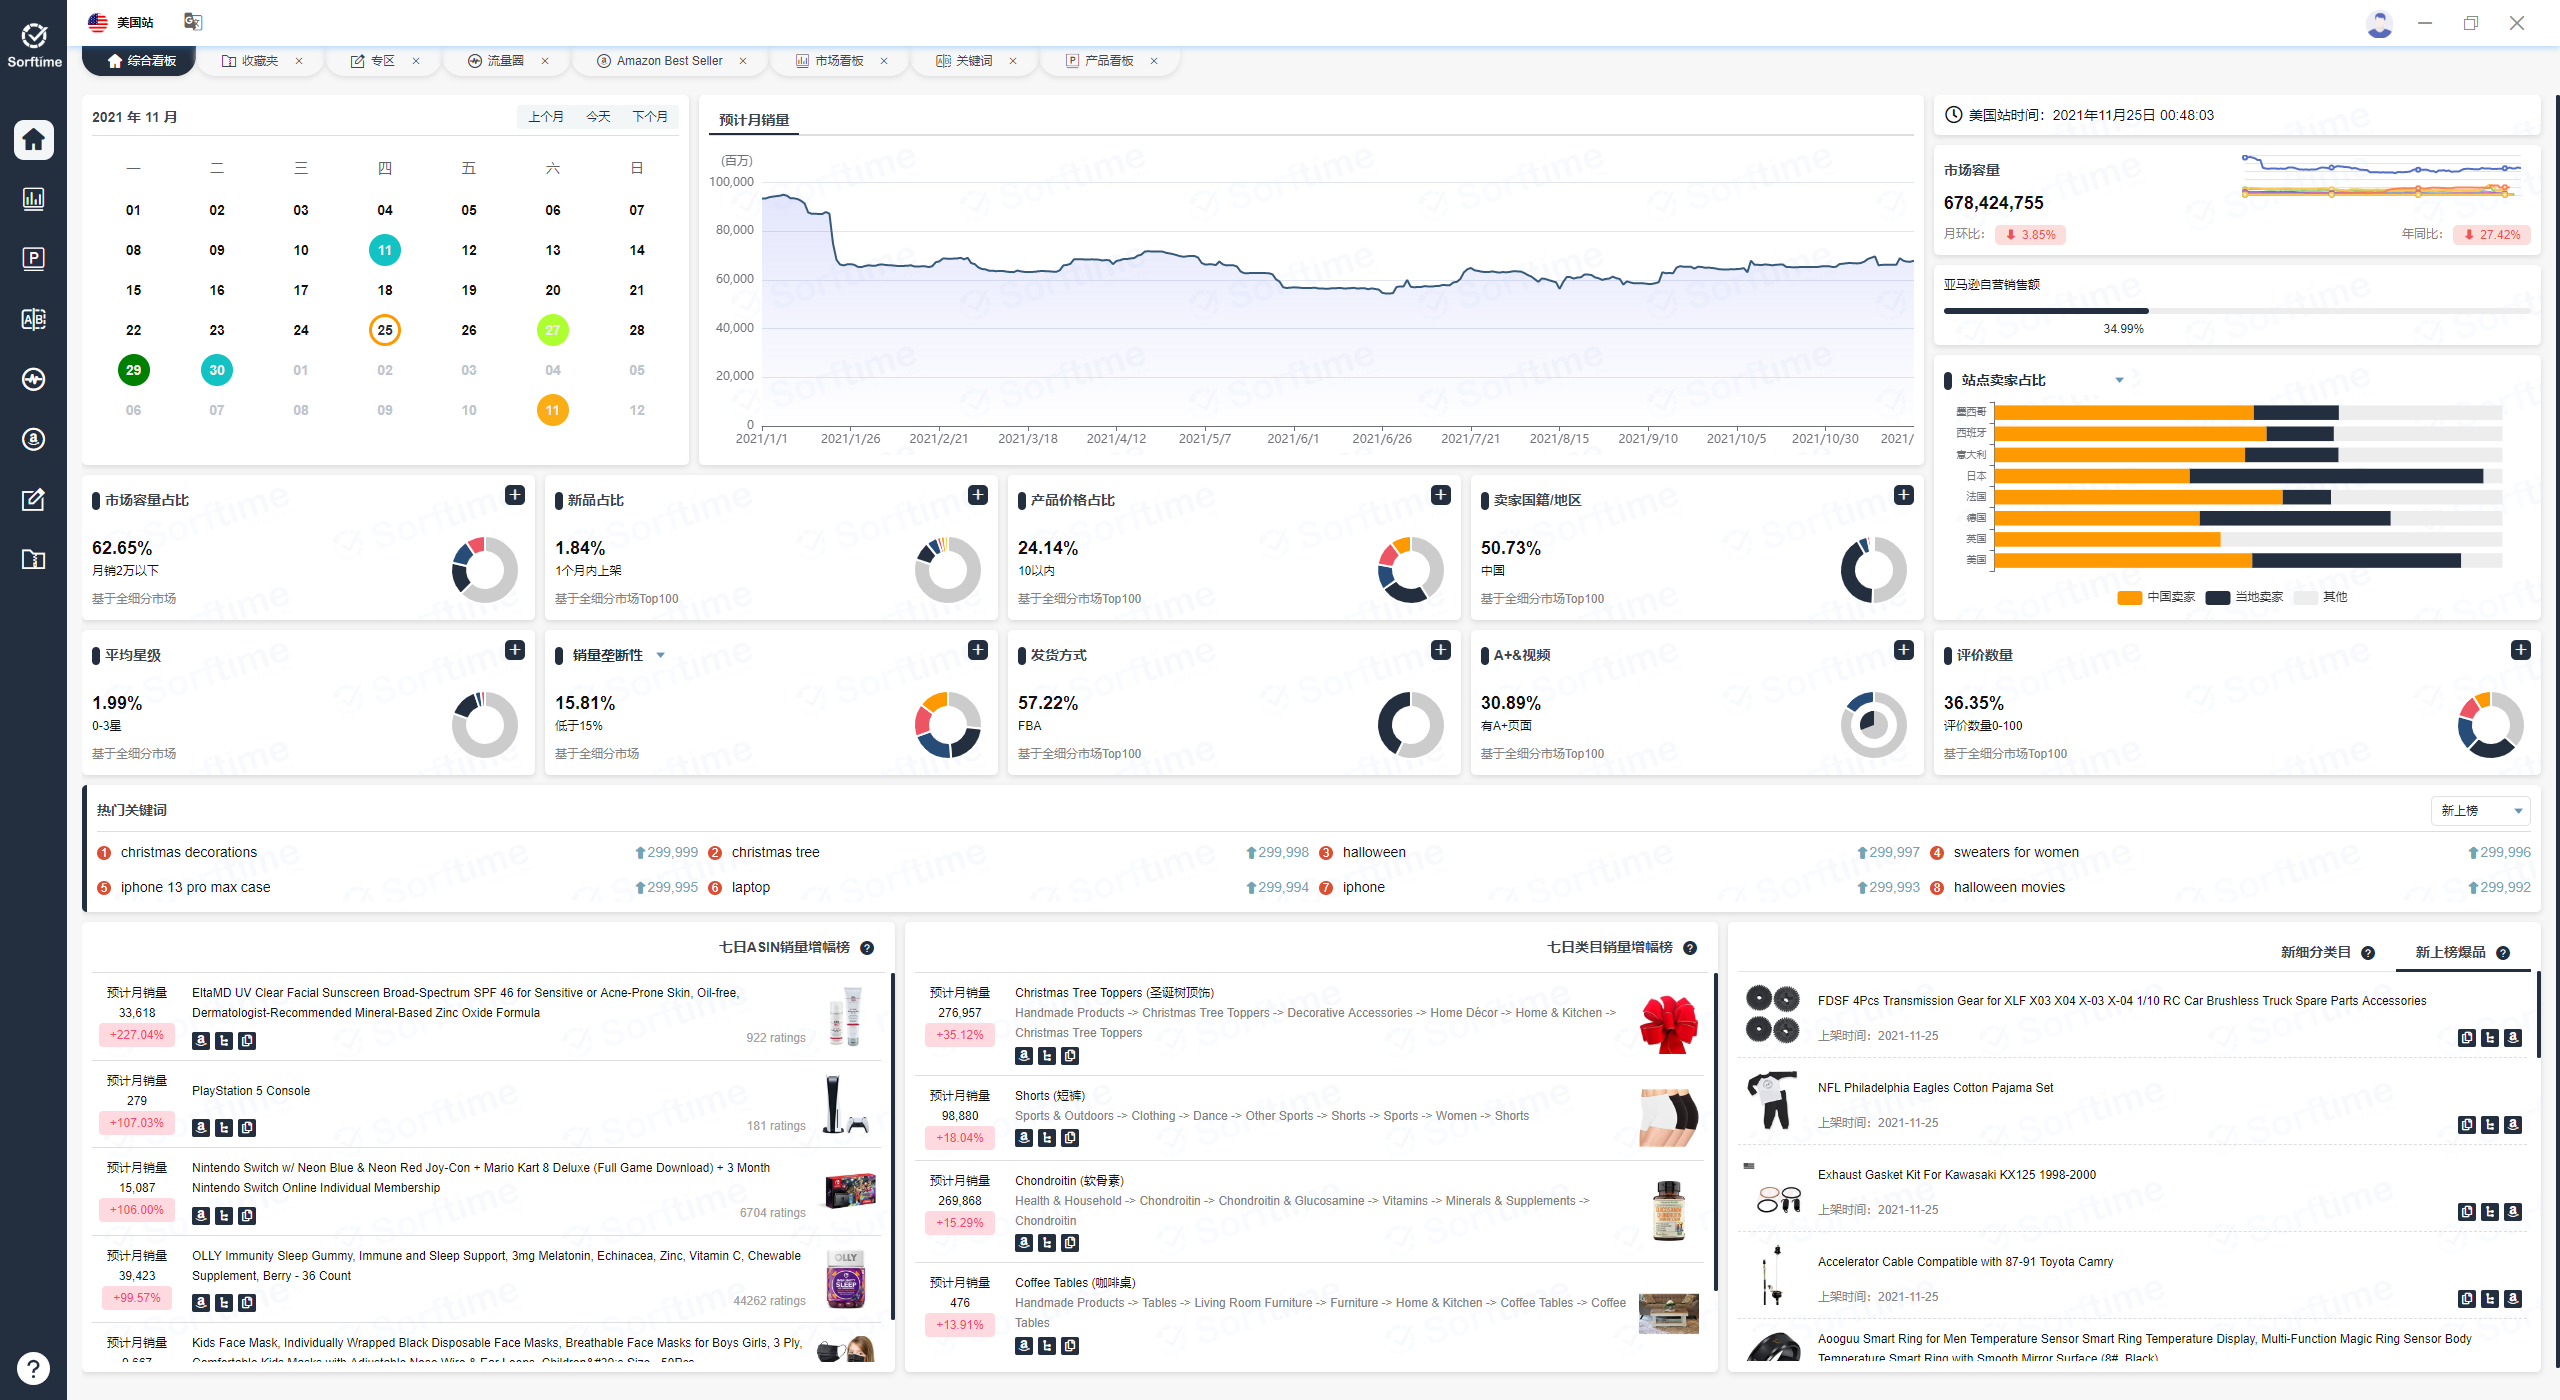Click Amazon icon on NFL Philadelphia Eagles row
This screenshot has width=2560, height=1400.
[2513, 1125]
